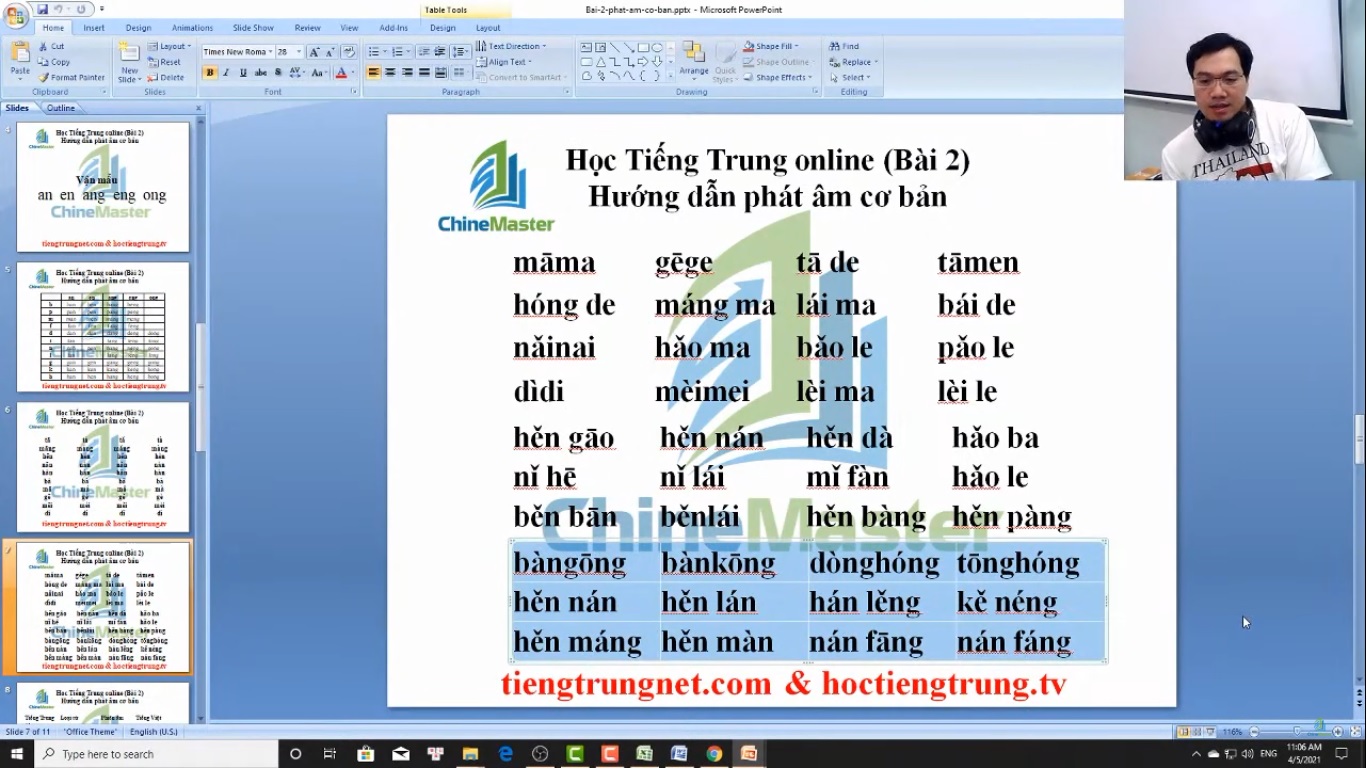Open the font size dropdown
The width and height of the screenshot is (1367, 776).
(298, 52)
